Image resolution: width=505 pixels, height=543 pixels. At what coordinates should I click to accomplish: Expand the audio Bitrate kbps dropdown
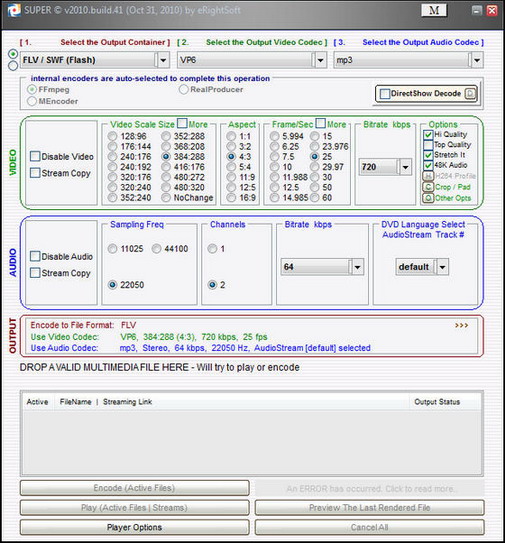(x=357, y=267)
